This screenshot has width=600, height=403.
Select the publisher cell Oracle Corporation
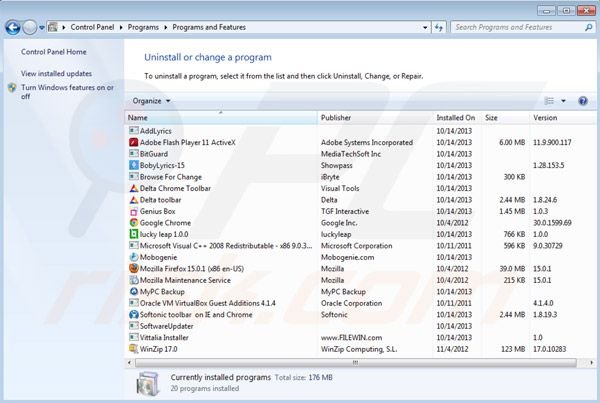[x=351, y=303]
